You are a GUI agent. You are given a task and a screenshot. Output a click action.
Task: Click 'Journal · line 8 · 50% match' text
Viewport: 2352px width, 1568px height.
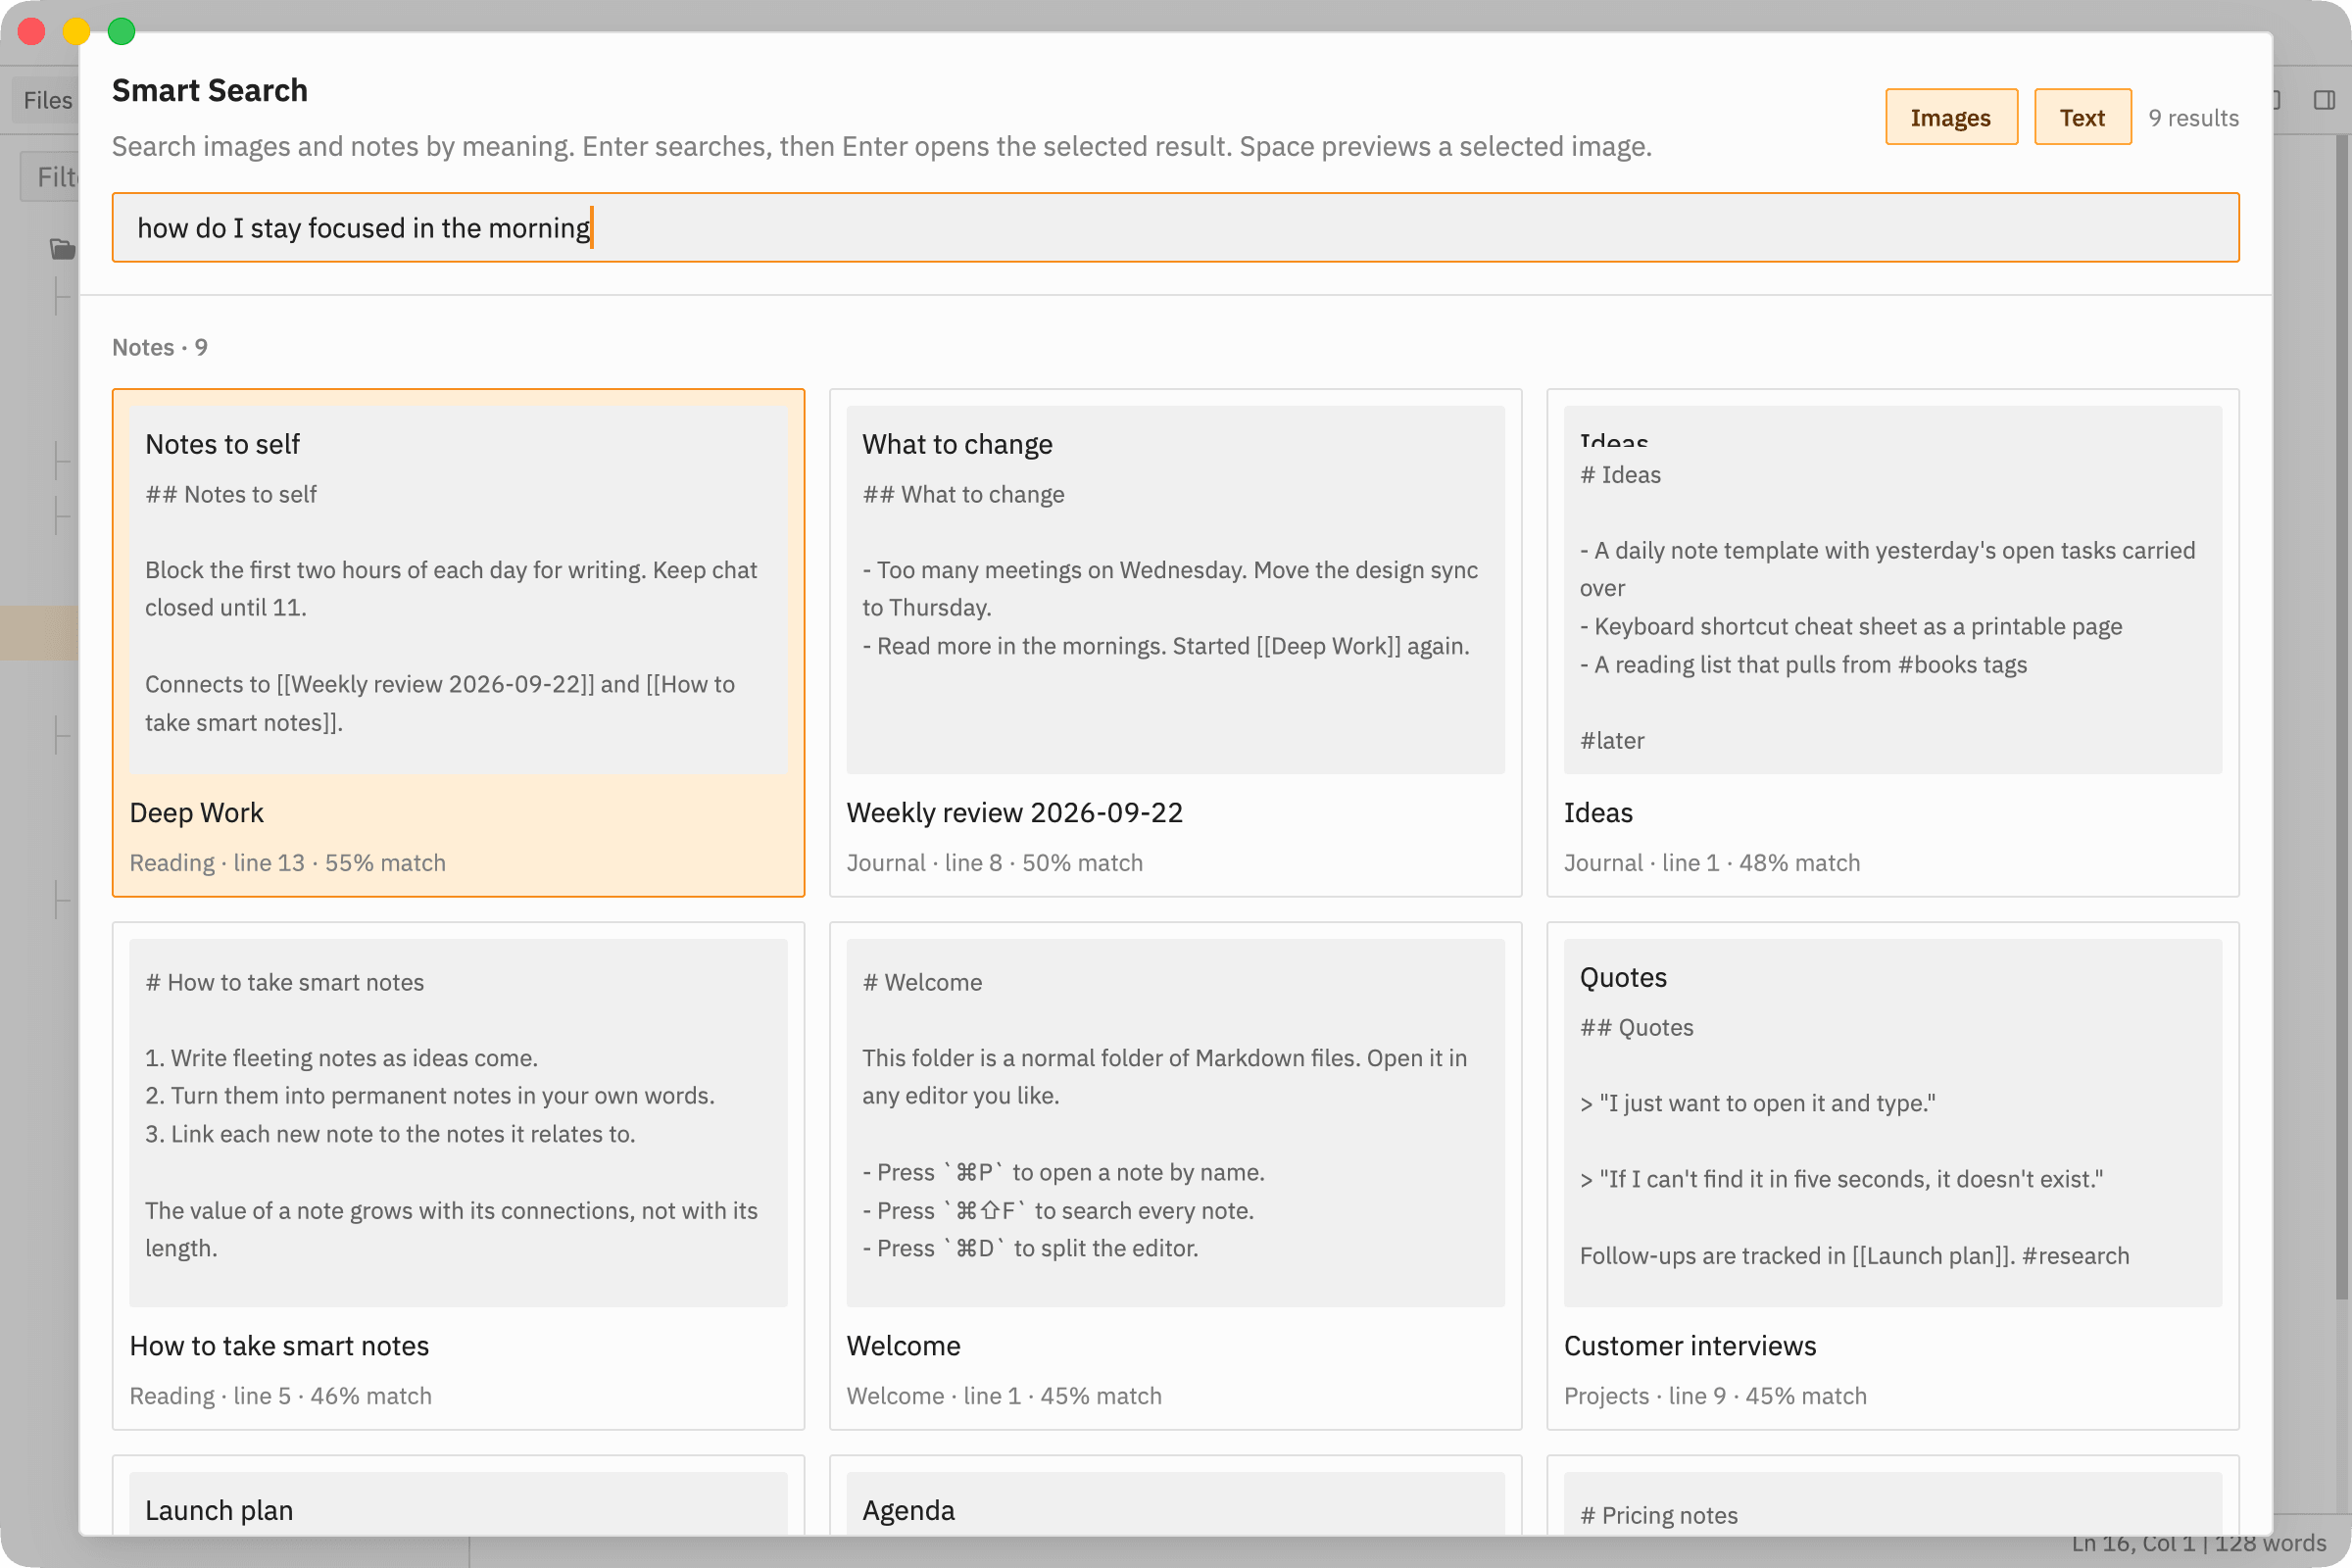click(x=994, y=863)
